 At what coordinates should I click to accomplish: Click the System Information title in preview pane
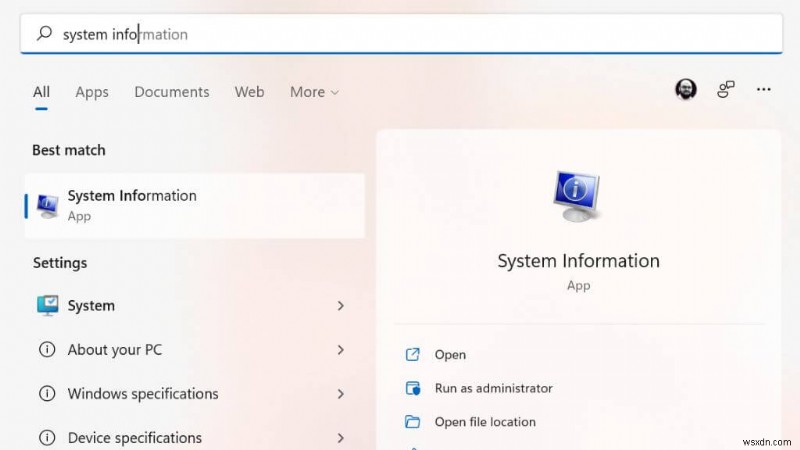[x=578, y=261]
